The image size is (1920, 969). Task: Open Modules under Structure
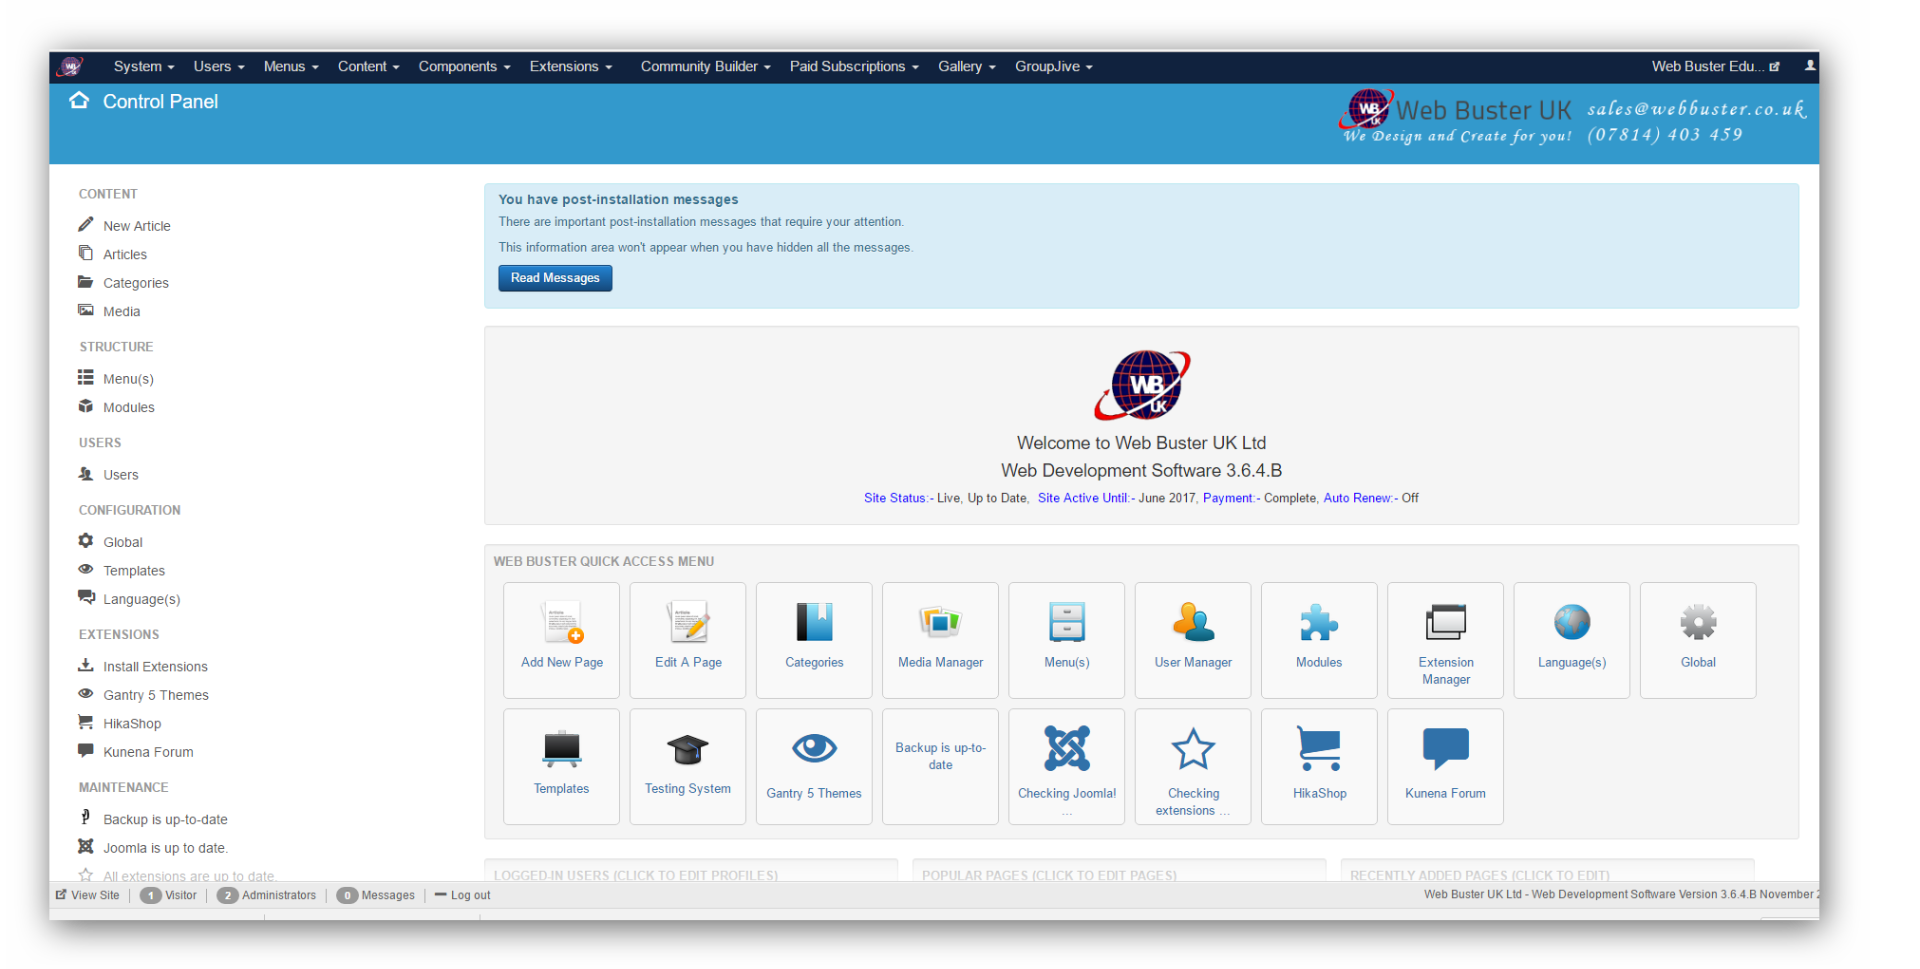129,407
